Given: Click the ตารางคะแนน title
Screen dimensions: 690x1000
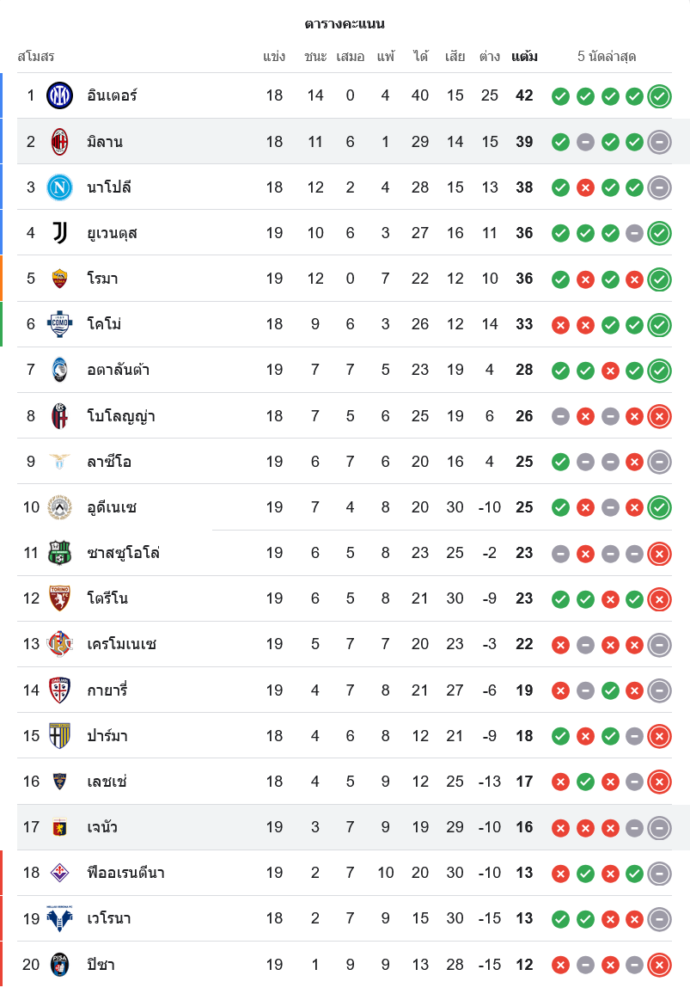Looking at the screenshot, I should [x=345, y=24].
